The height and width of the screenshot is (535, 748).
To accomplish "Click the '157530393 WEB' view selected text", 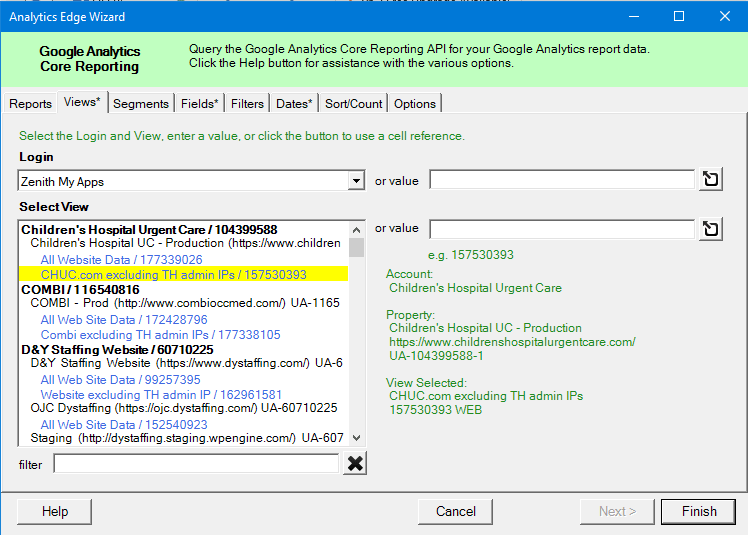I will [436, 410].
